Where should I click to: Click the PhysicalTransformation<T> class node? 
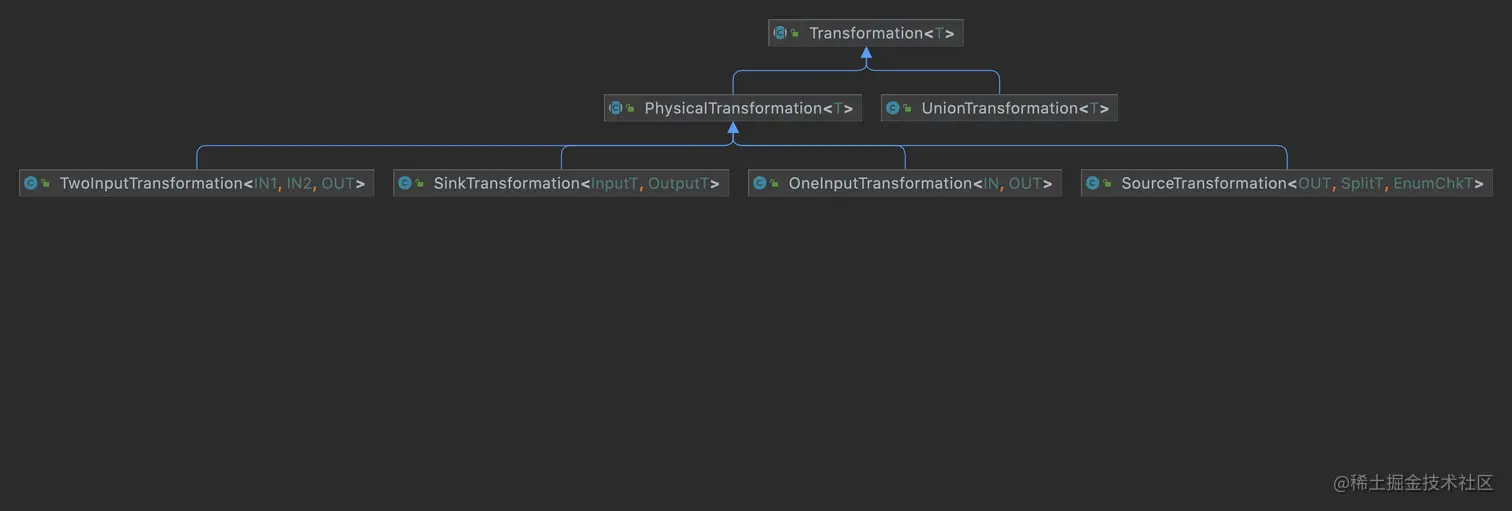tap(733, 108)
